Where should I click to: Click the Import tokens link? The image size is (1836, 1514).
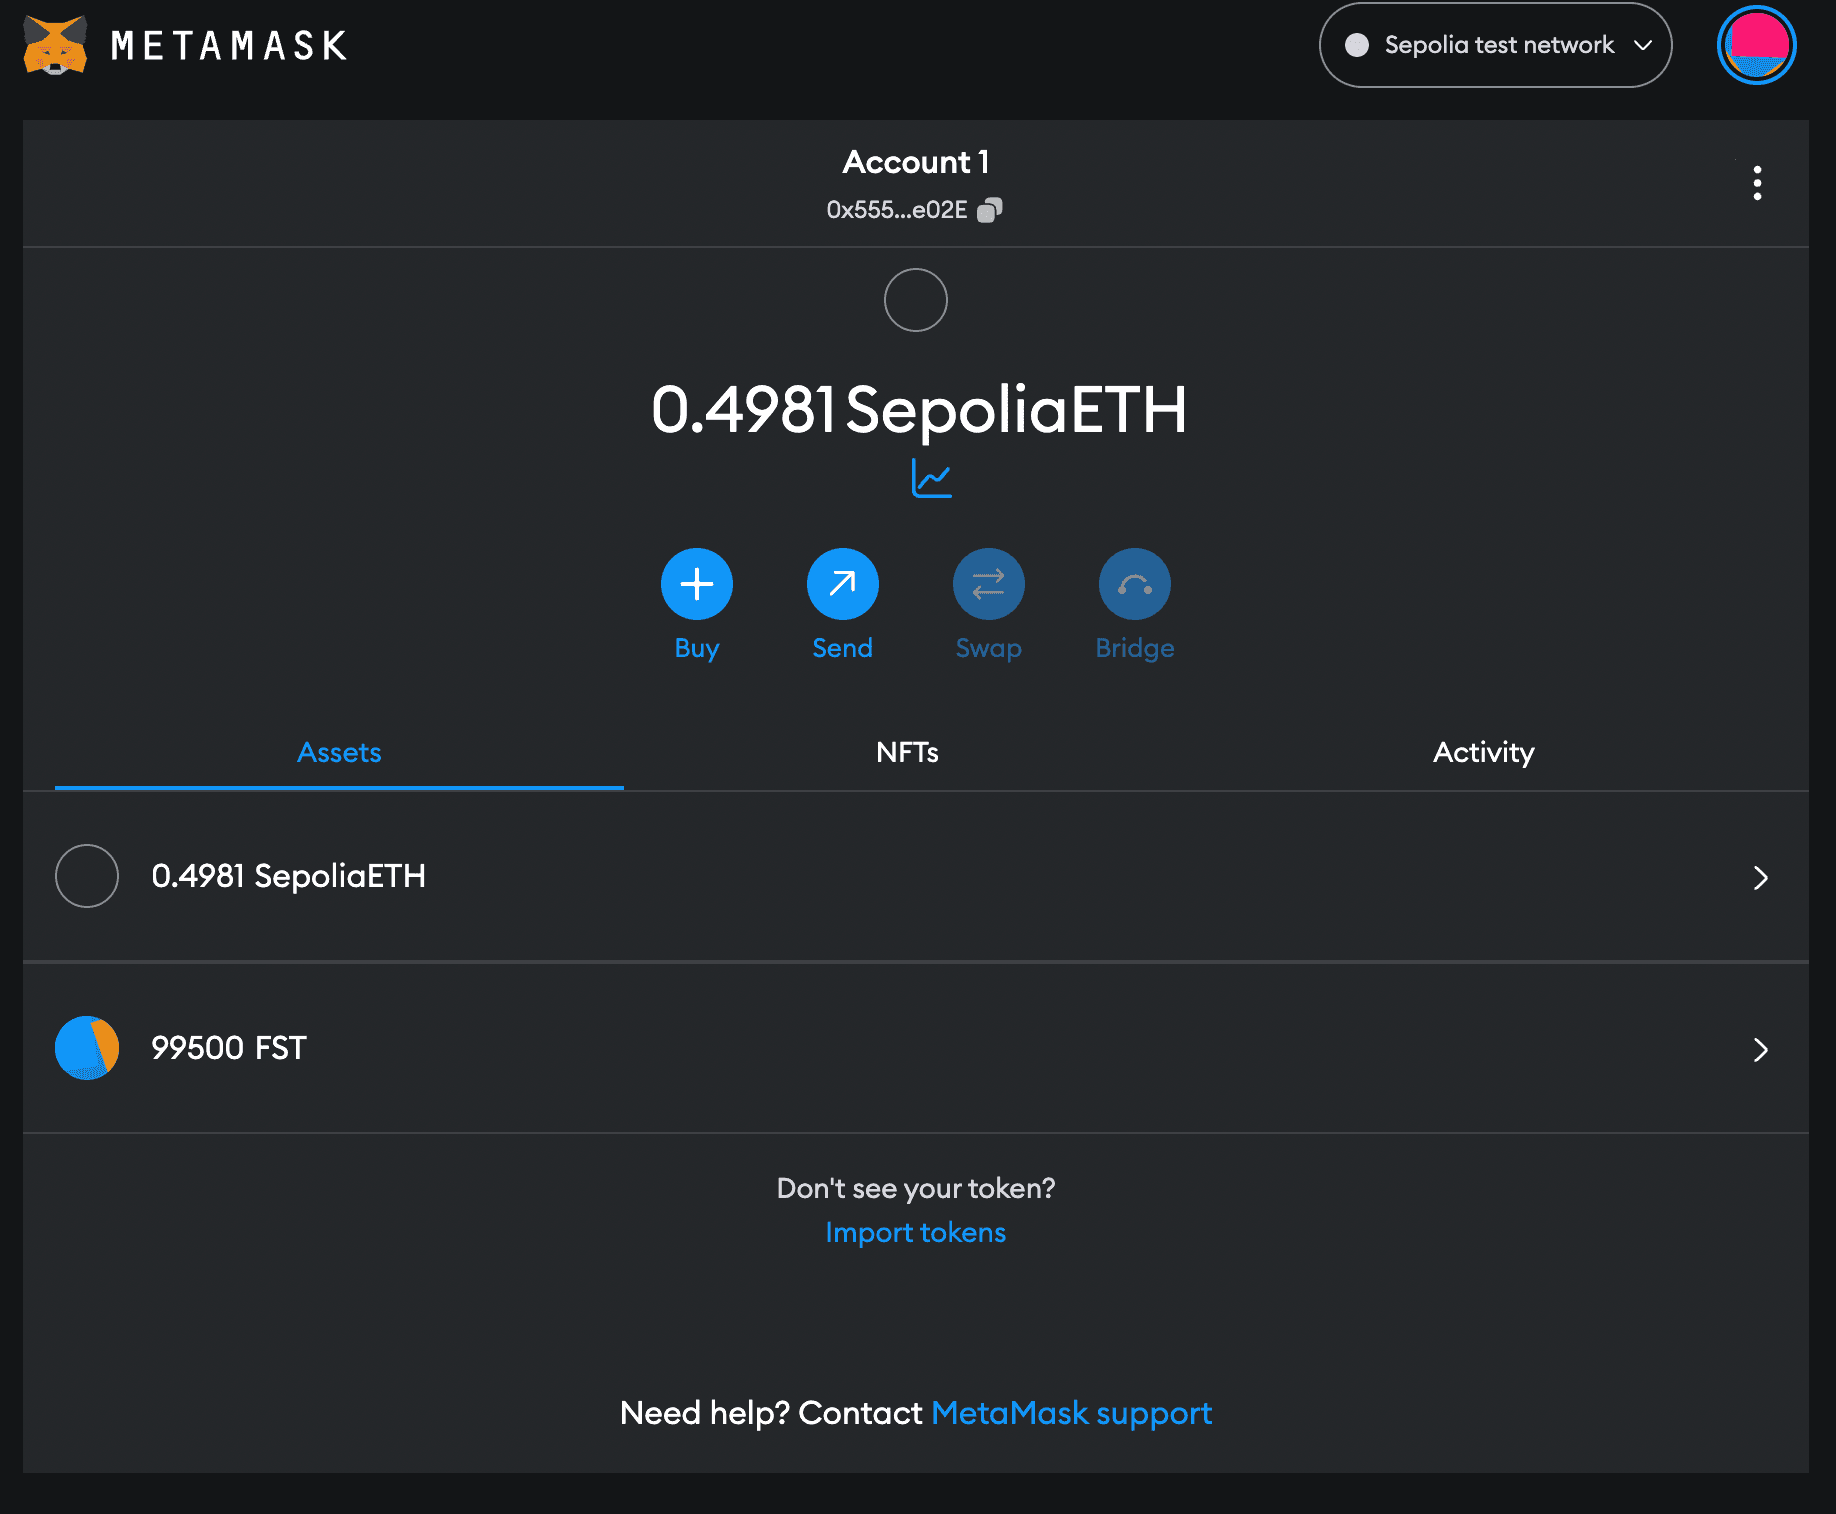[916, 1232]
